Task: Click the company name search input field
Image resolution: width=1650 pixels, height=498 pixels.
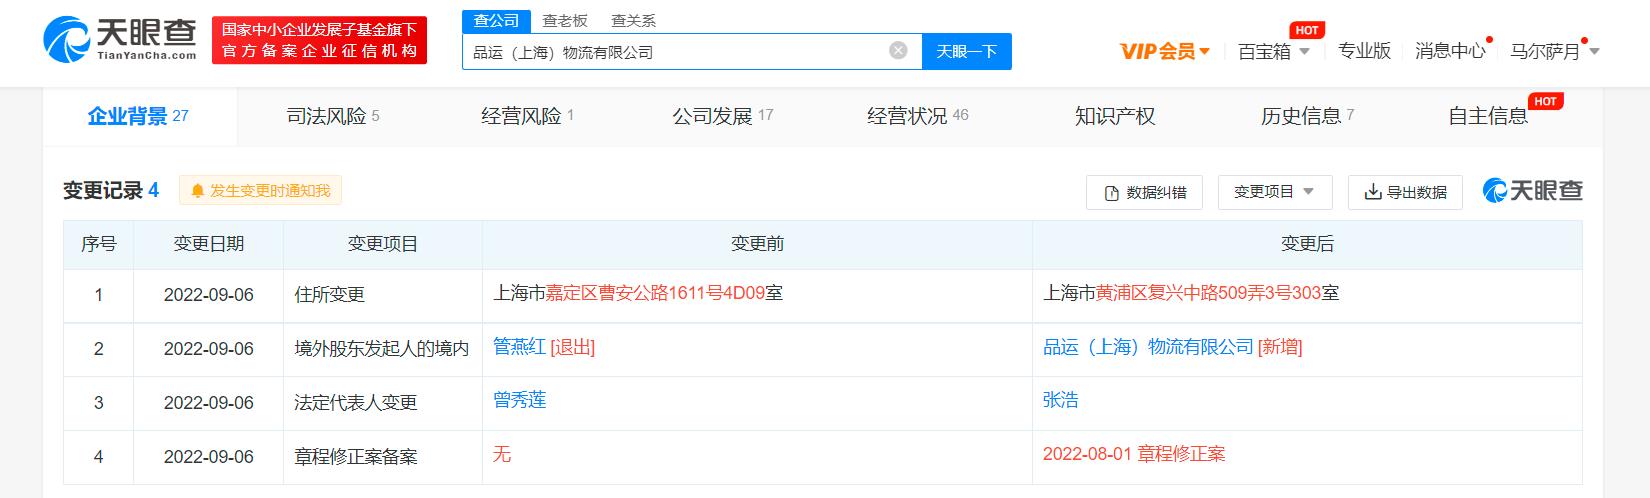Action: (670, 52)
